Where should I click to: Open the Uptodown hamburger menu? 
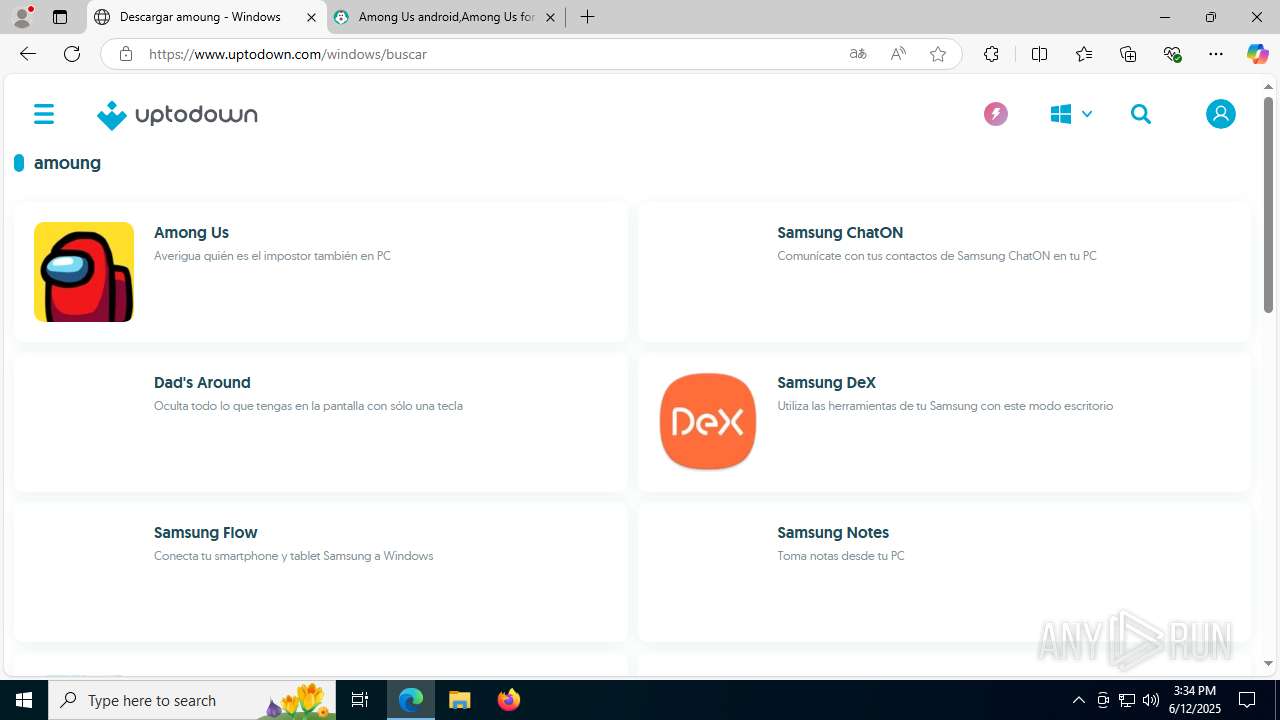(x=44, y=114)
